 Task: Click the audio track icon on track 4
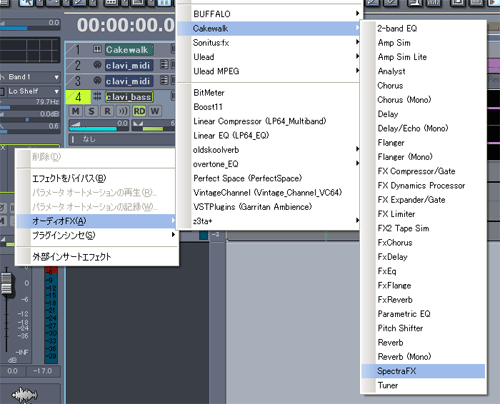(97, 97)
